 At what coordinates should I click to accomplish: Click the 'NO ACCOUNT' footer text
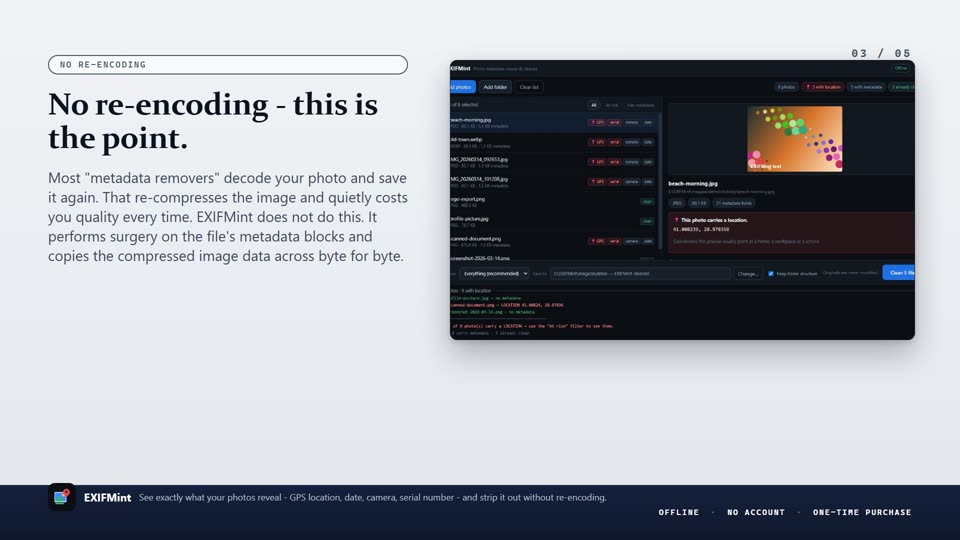tap(756, 512)
